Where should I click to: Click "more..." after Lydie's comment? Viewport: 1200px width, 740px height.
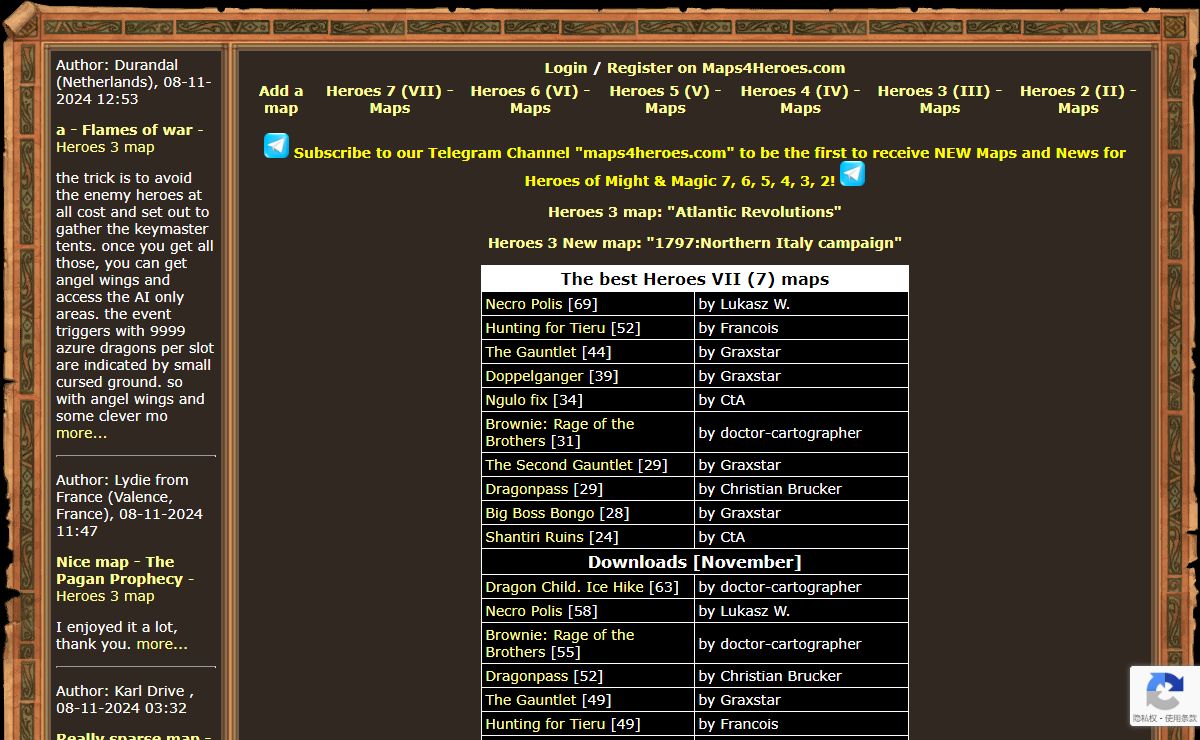pos(162,644)
